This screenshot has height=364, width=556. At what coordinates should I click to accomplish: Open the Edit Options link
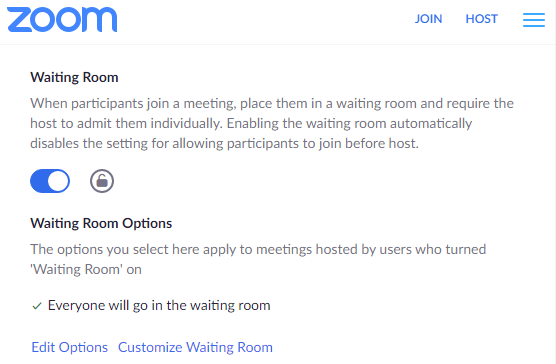70,347
